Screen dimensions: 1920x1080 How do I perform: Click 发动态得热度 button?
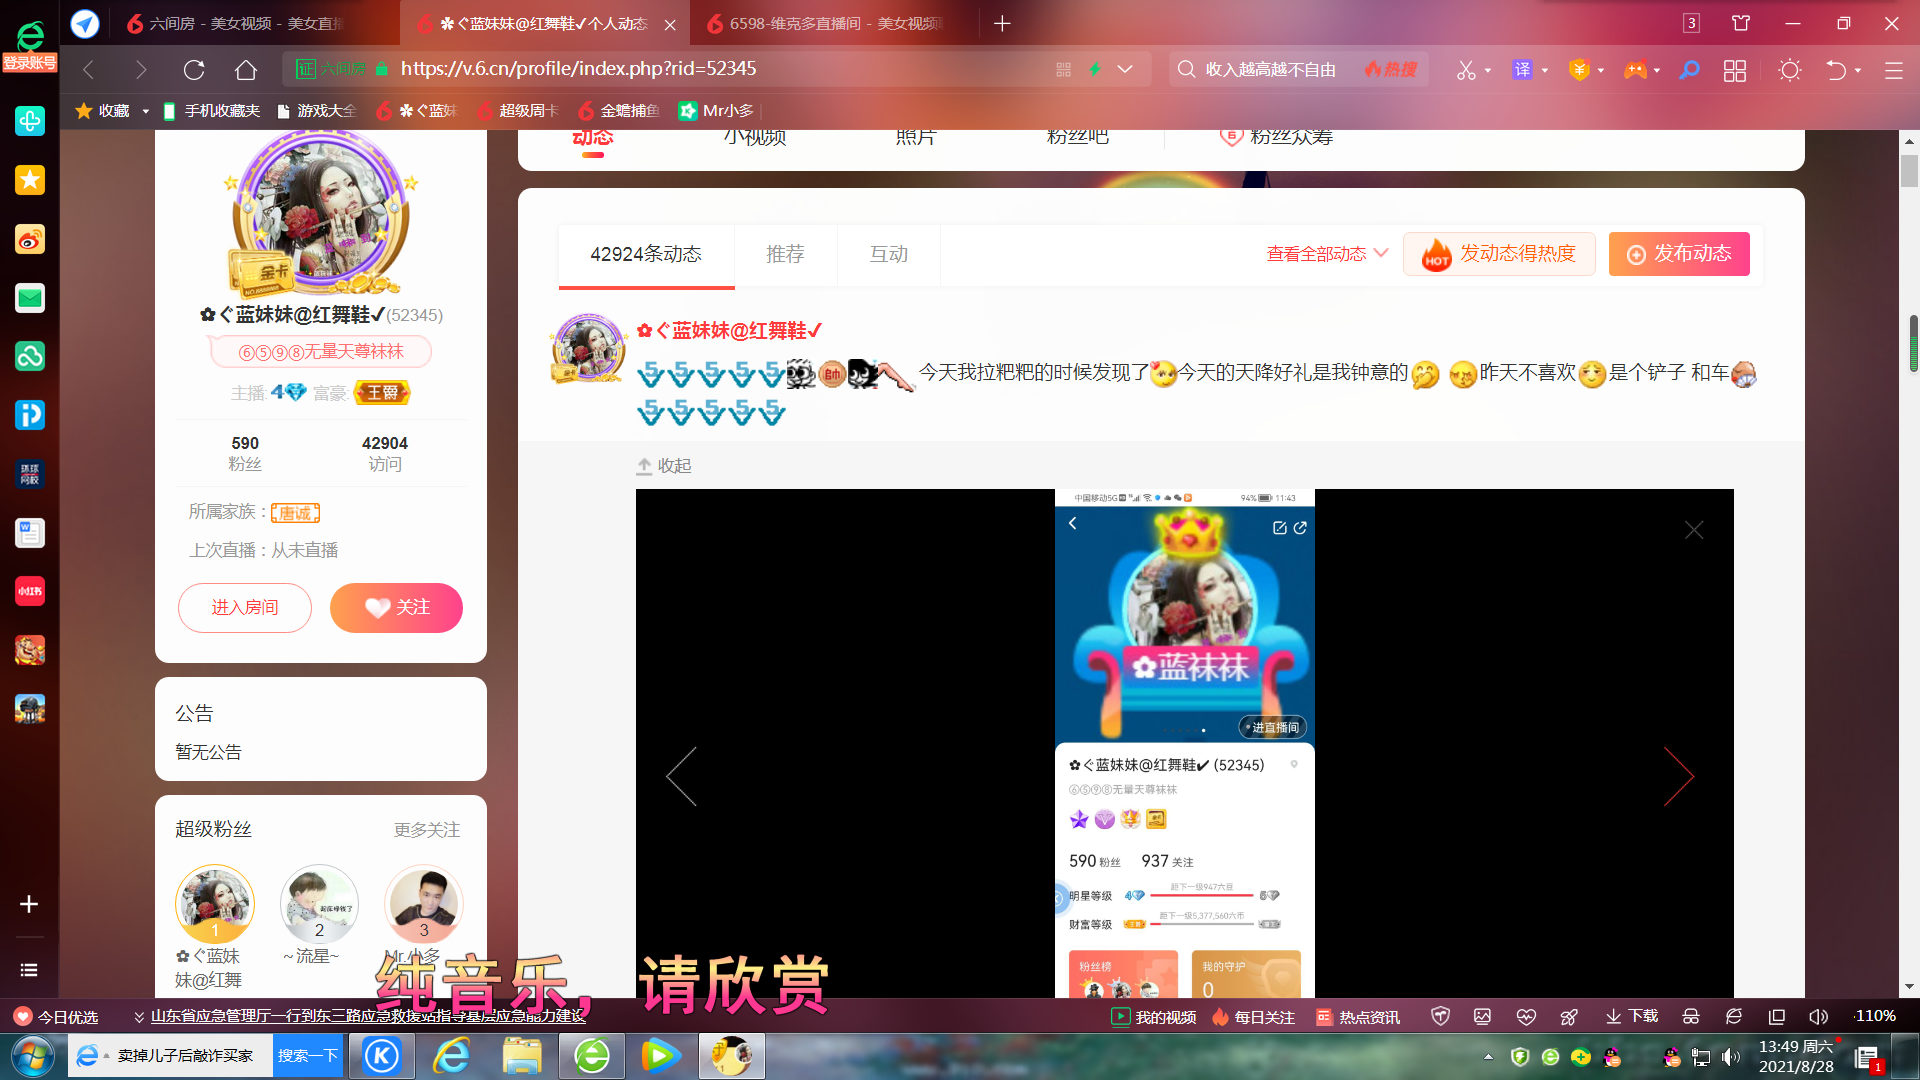[1499, 254]
